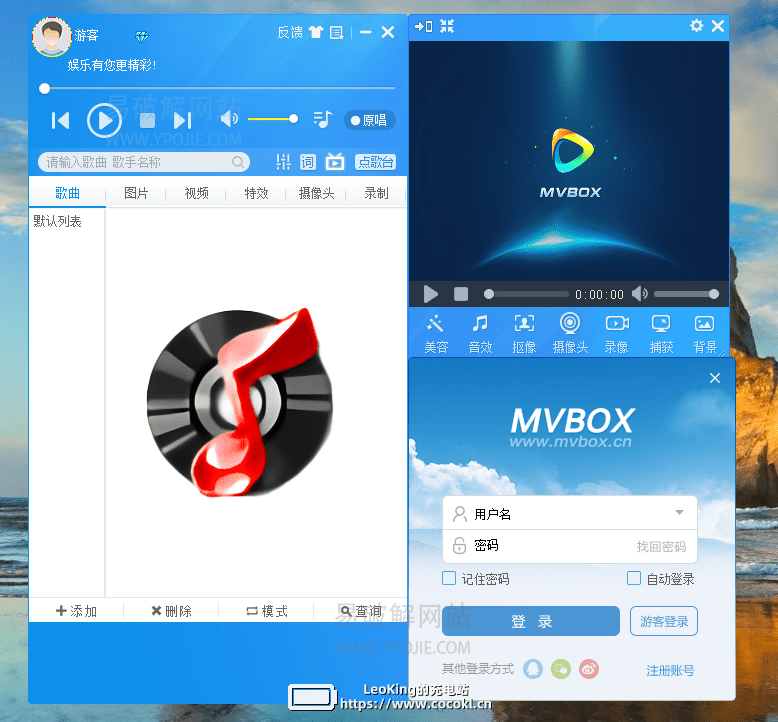Switch to the 图片 tab
778x722 pixels.
(136, 193)
